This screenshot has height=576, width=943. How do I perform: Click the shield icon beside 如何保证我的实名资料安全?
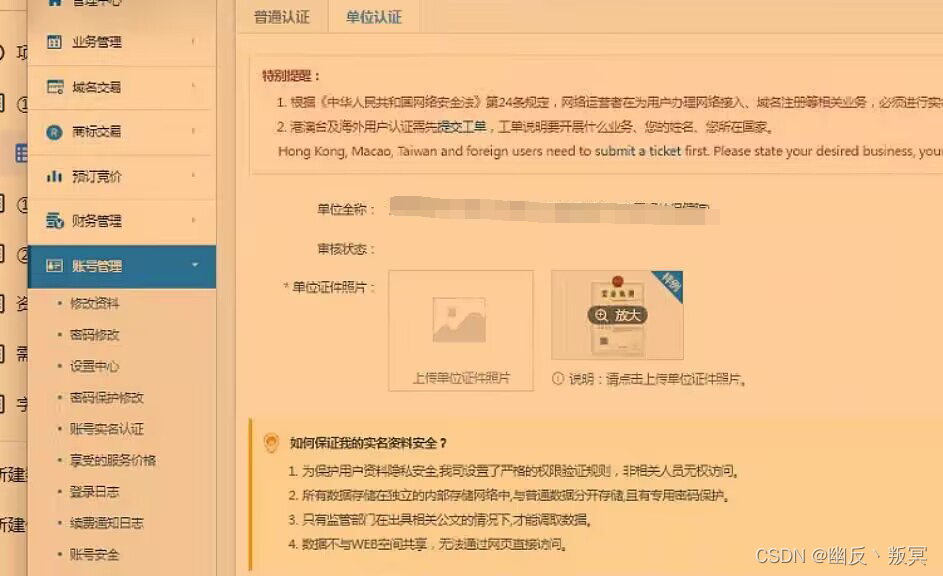click(271, 443)
